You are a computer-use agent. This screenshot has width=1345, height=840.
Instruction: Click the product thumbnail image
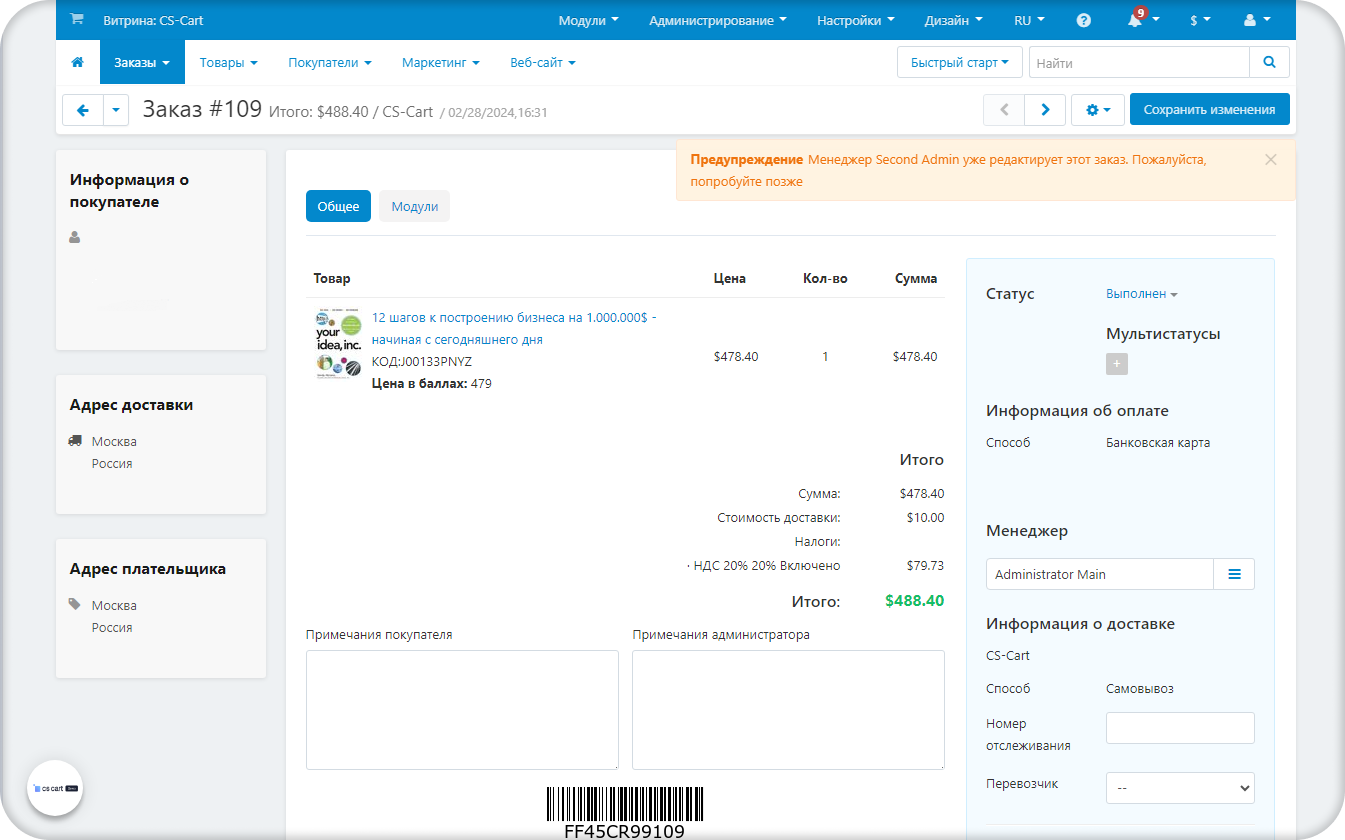pyautogui.click(x=338, y=344)
